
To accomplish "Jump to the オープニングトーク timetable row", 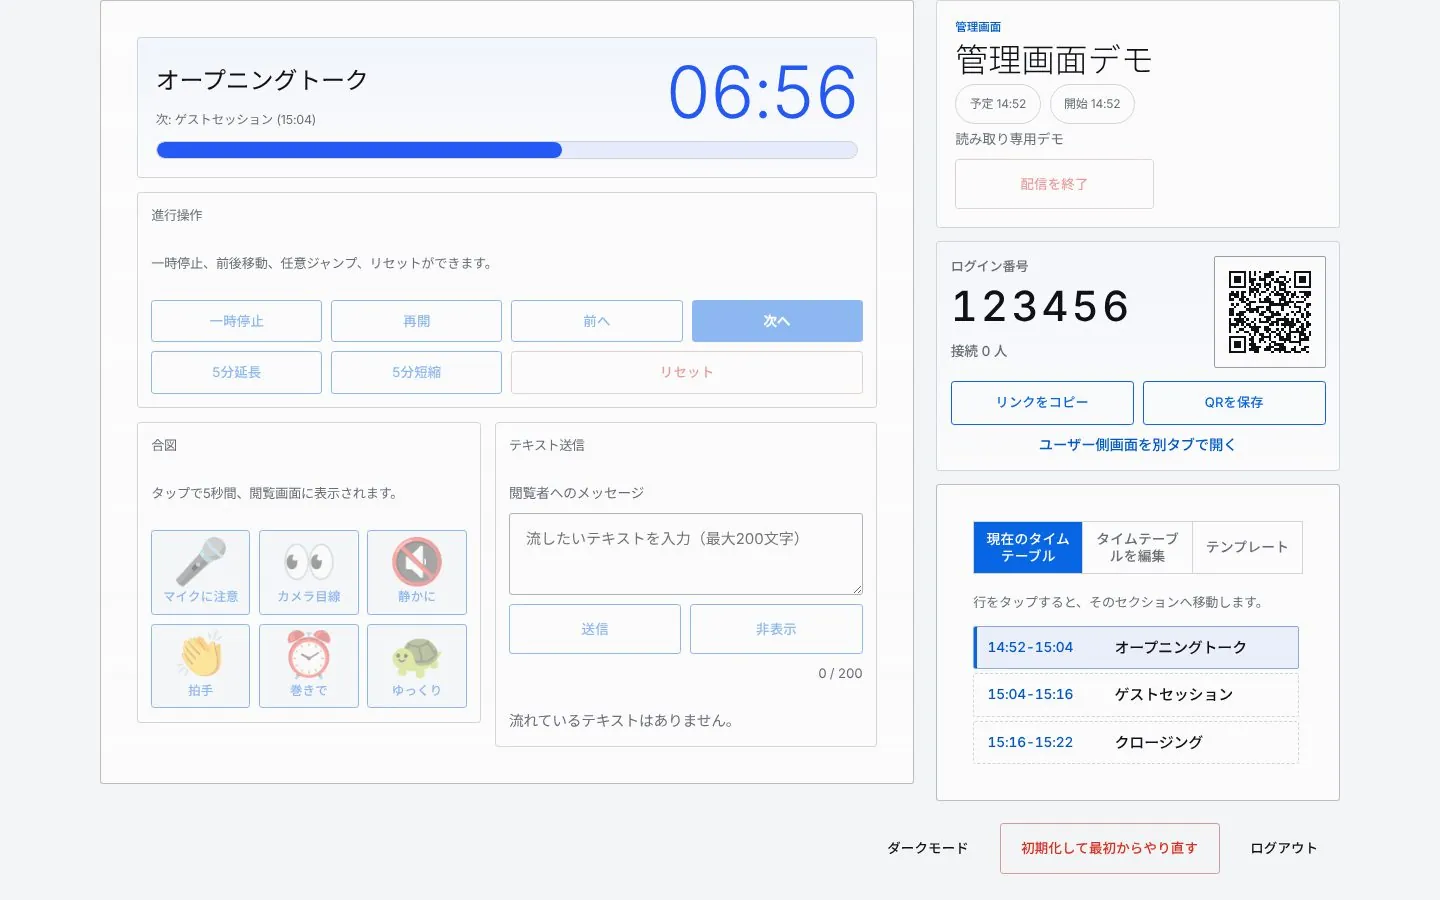I will coord(1136,647).
